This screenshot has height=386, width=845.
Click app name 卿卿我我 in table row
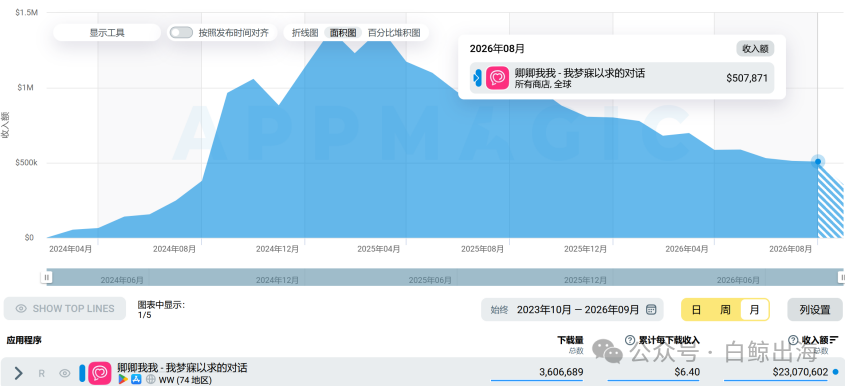pos(182,368)
